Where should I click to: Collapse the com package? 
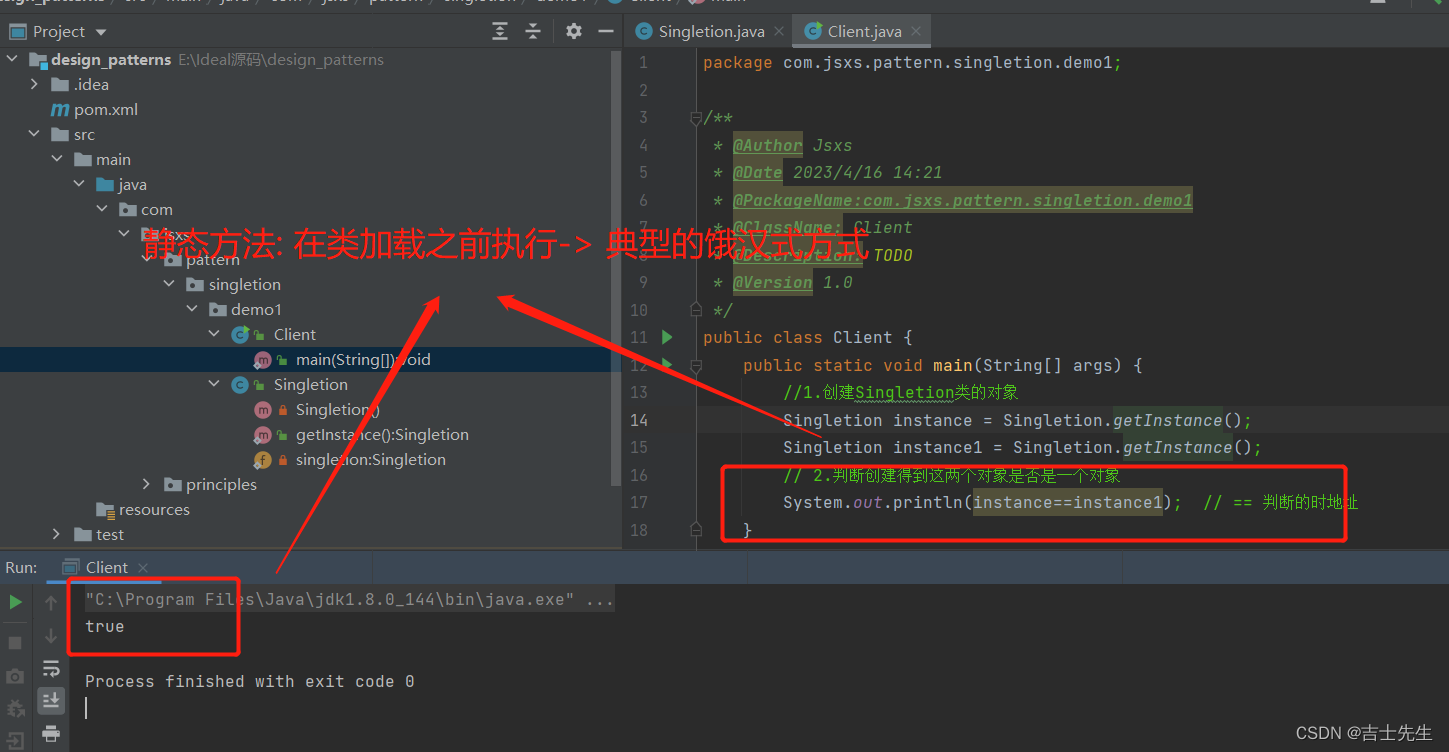point(101,210)
